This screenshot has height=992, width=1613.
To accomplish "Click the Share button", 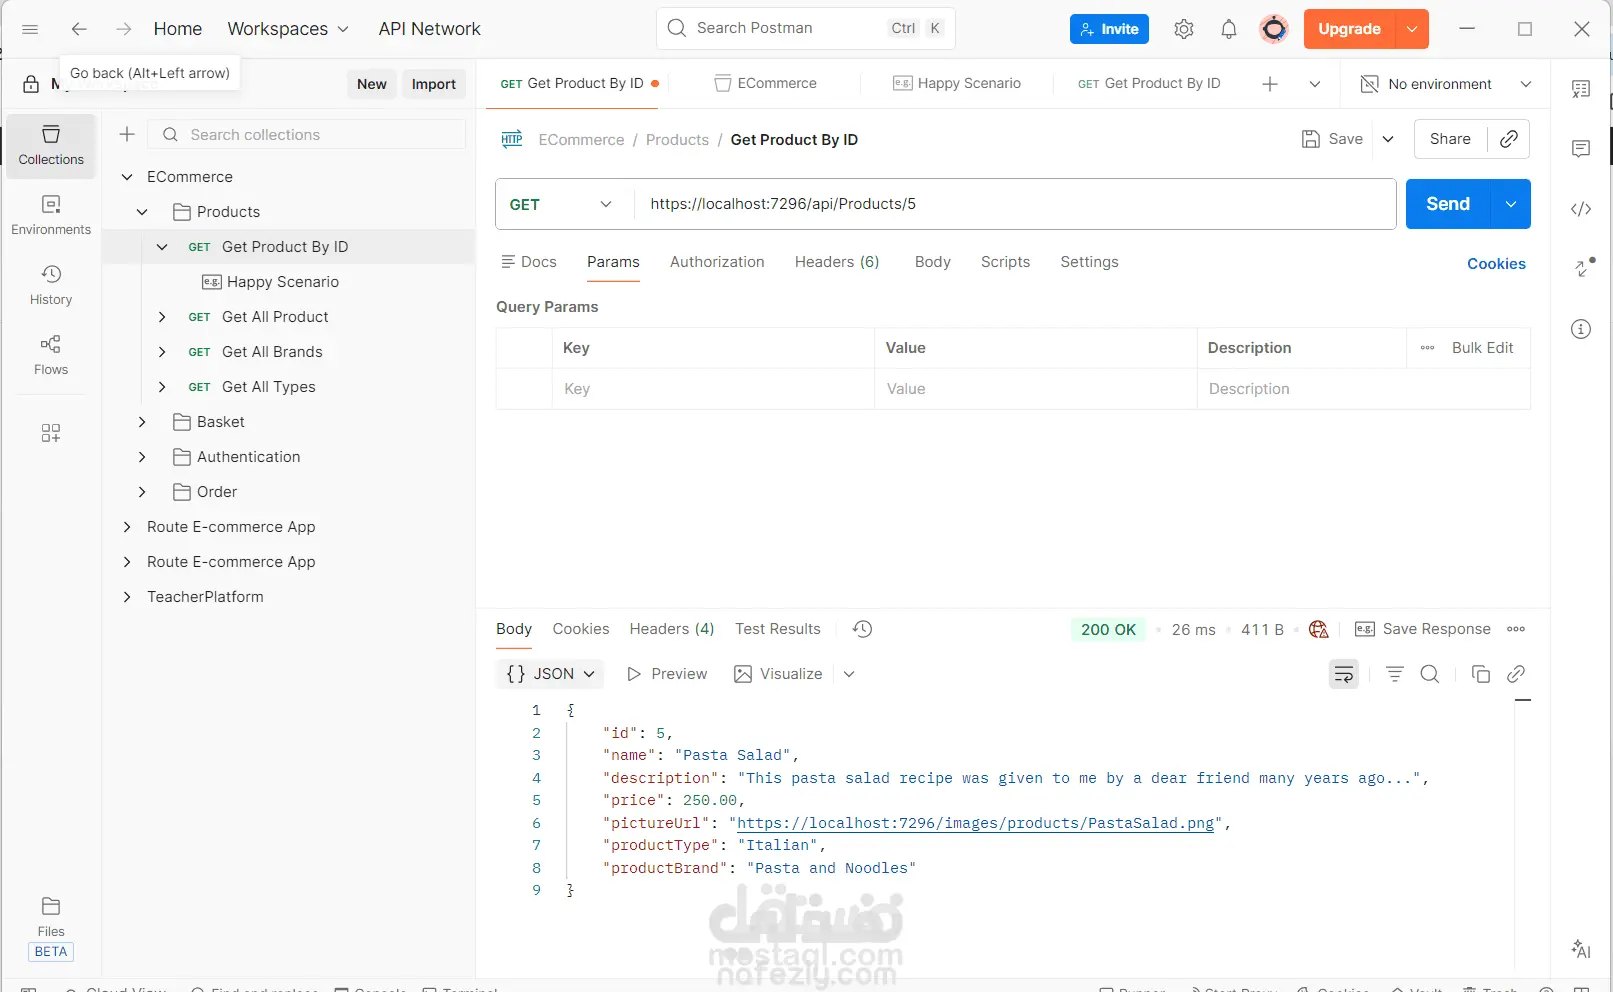I will (1450, 139).
